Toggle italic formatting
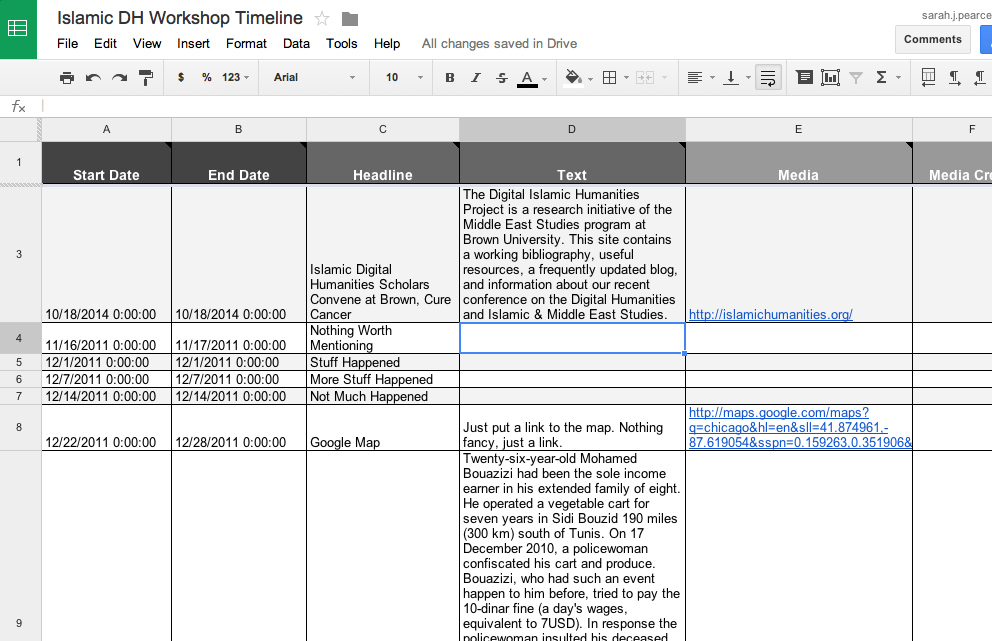The height and width of the screenshot is (641, 992). point(476,77)
